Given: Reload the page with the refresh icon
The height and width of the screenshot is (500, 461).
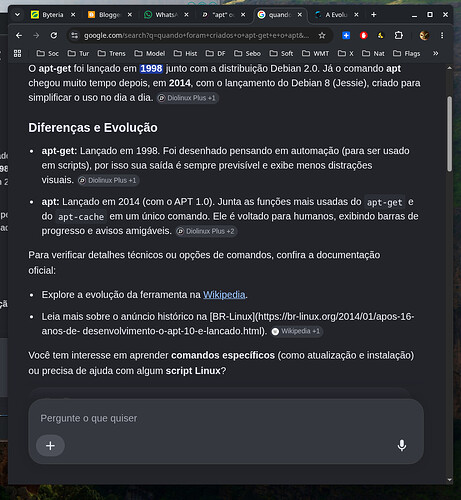Looking at the screenshot, I should [x=53, y=35].
